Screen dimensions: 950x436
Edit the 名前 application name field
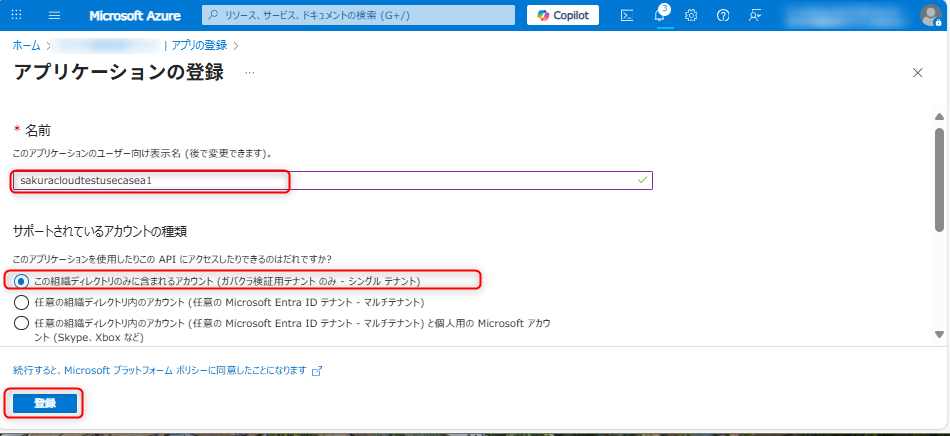pyautogui.click(x=333, y=180)
